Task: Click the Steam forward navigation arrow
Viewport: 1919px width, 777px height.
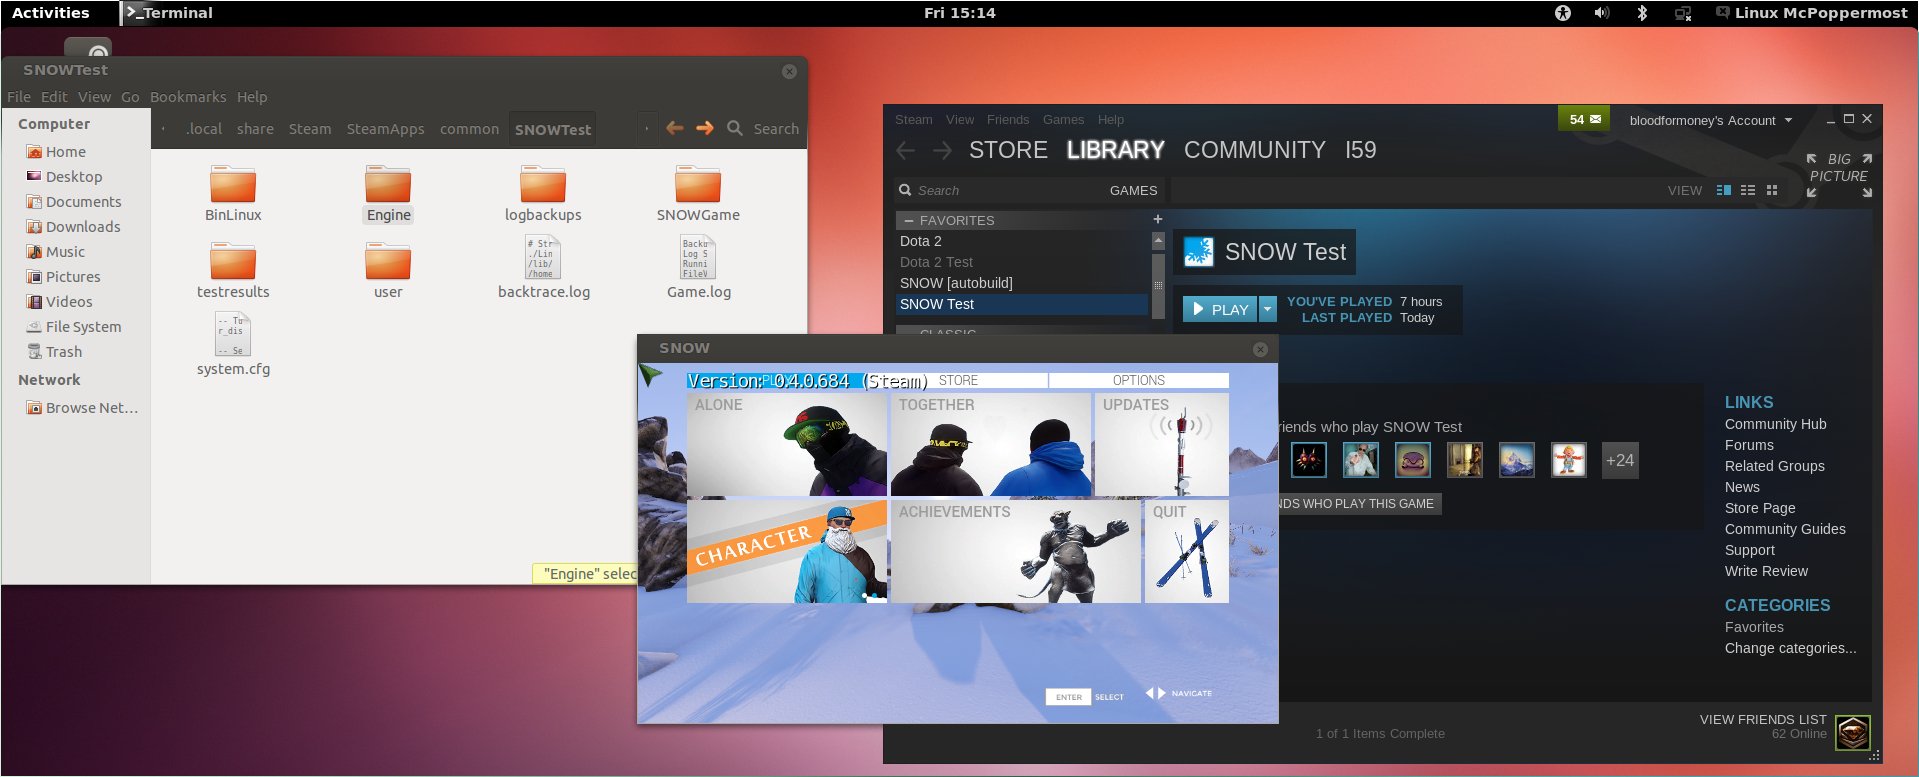Action: click(942, 150)
